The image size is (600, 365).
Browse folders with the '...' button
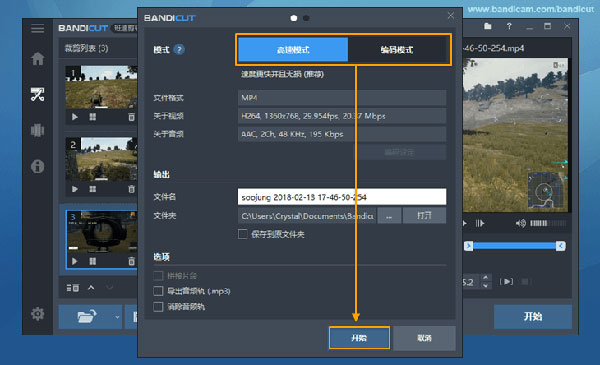pyautogui.click(x=389, y=216)
